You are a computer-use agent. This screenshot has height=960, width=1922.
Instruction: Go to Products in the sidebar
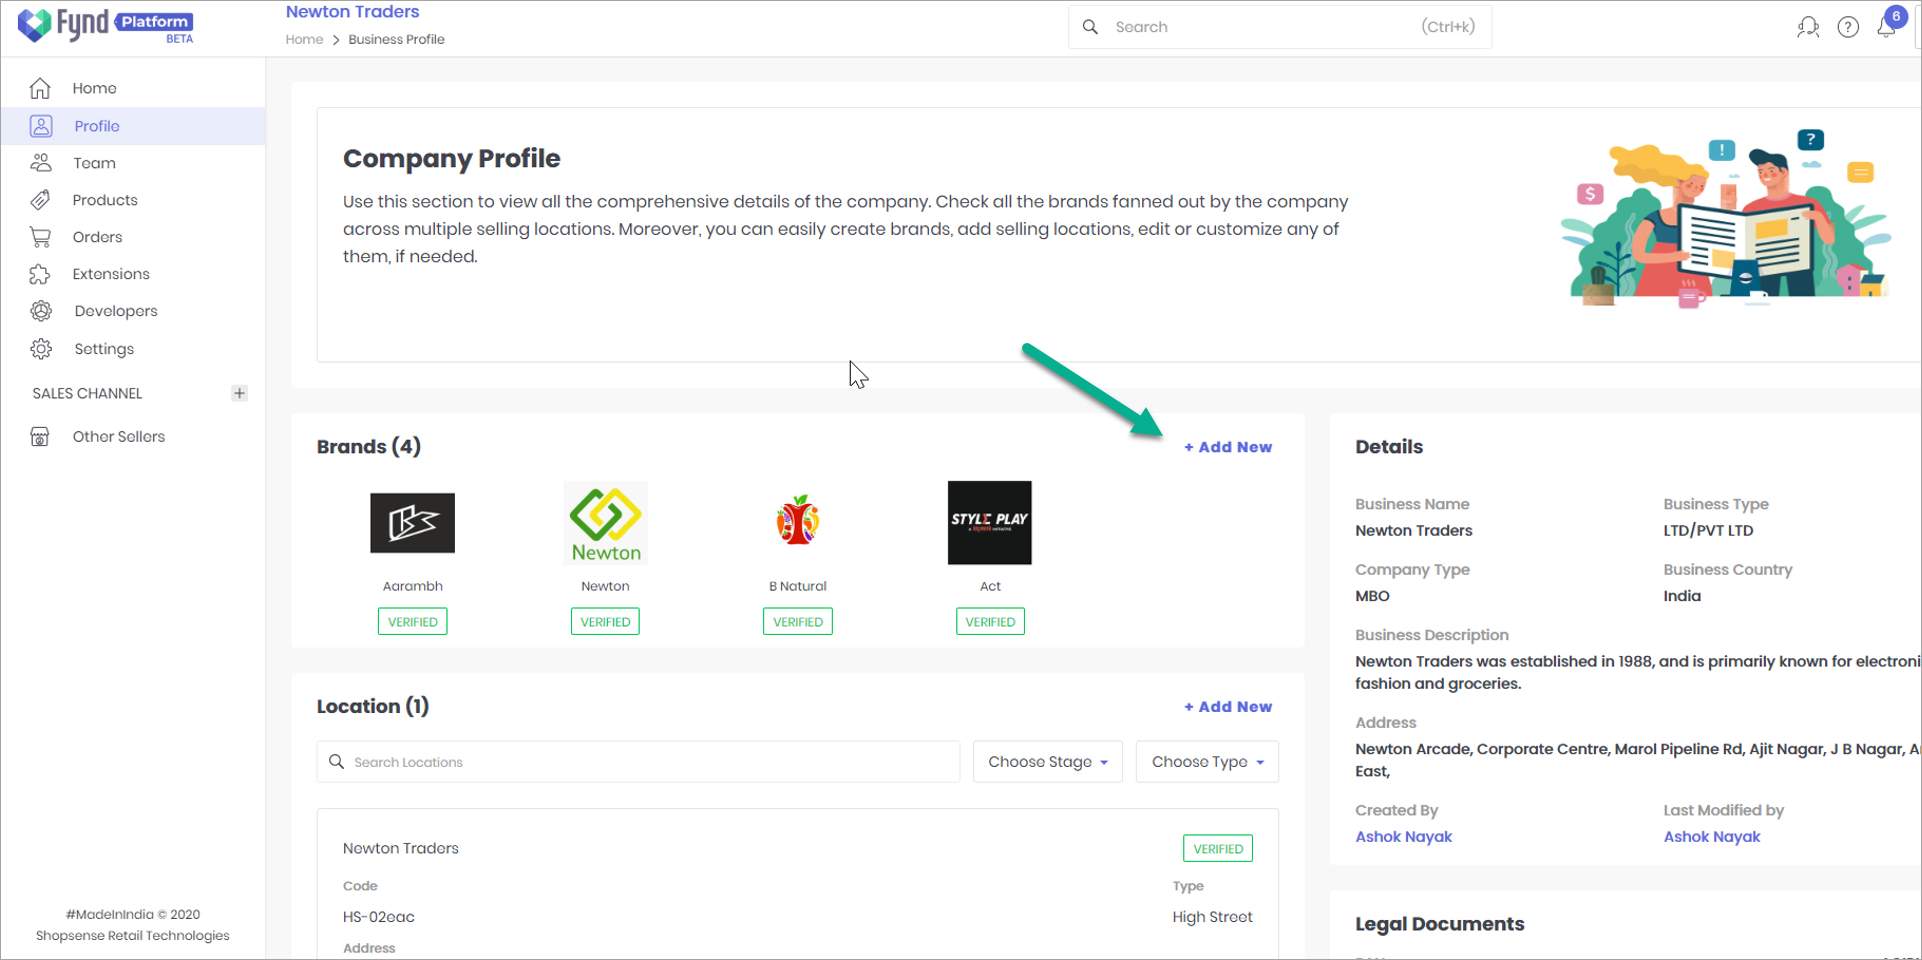pyautogui.click(x=104, y=200)
